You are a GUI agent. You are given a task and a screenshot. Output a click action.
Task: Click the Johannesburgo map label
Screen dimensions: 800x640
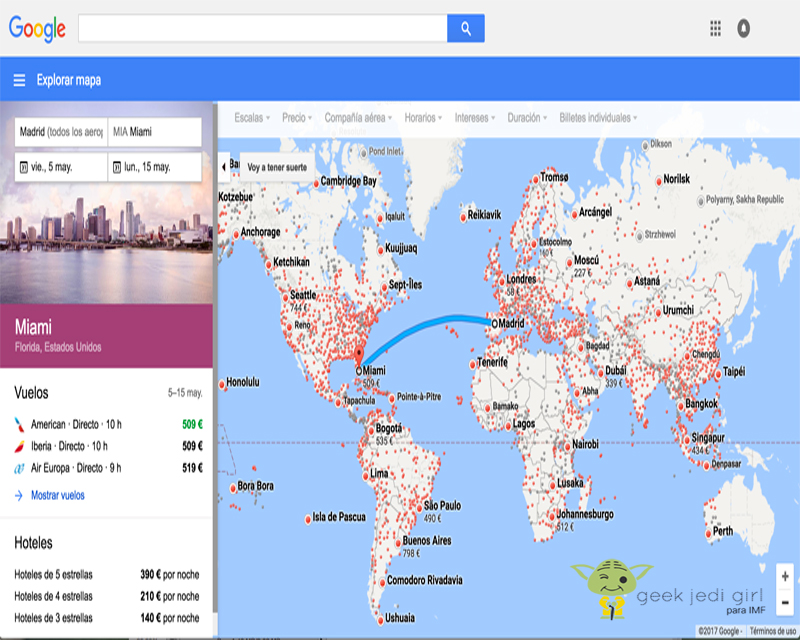(585, 514)
